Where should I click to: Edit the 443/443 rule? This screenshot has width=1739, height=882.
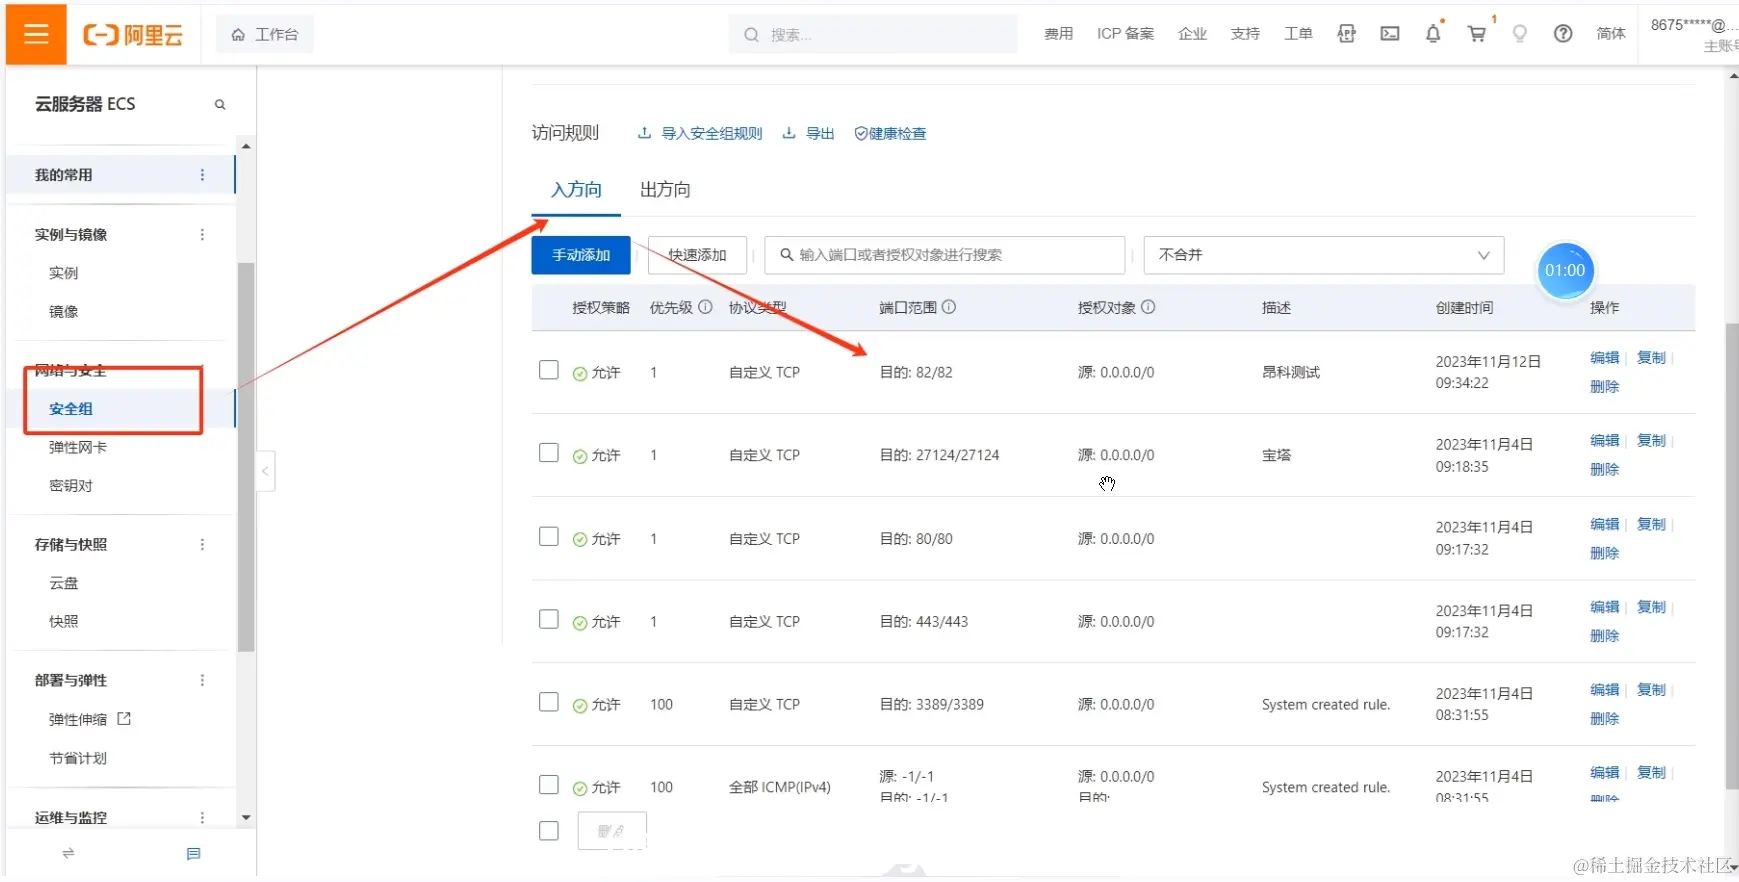(x=1604, y=607)
